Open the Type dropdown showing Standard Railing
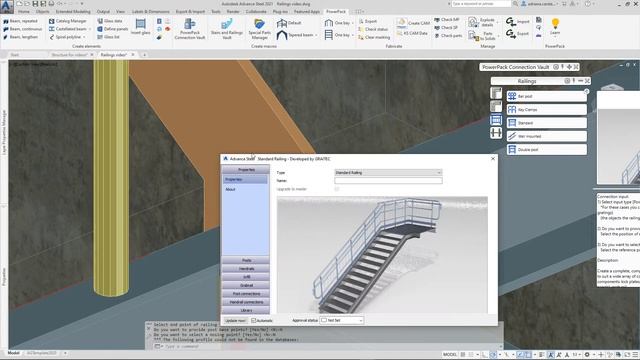The height and width of the screenshot is (360, 640). 388,173
